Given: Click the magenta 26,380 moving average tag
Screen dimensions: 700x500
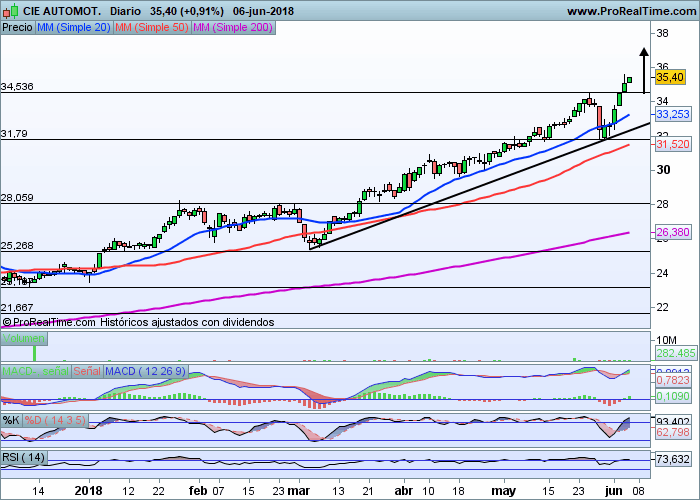Looking at the screenshot, I should coord(673,232).
